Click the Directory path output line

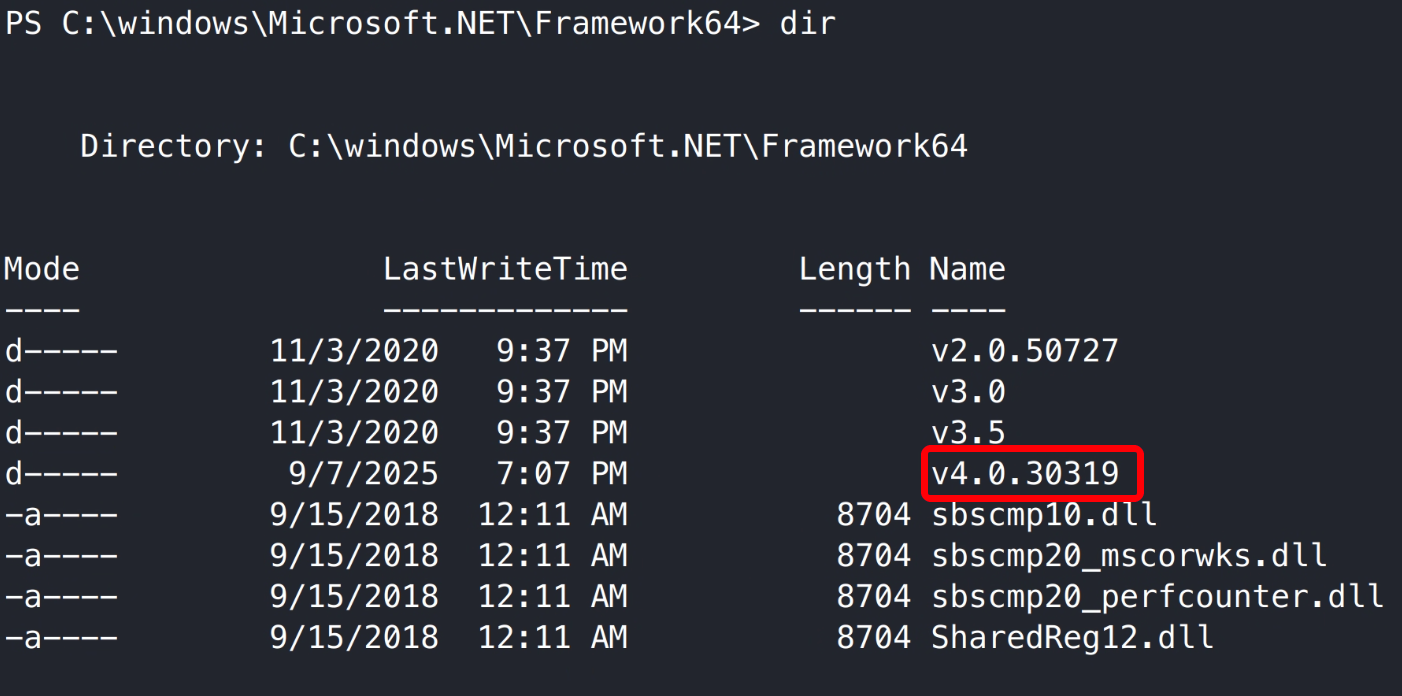click(524, 147)
